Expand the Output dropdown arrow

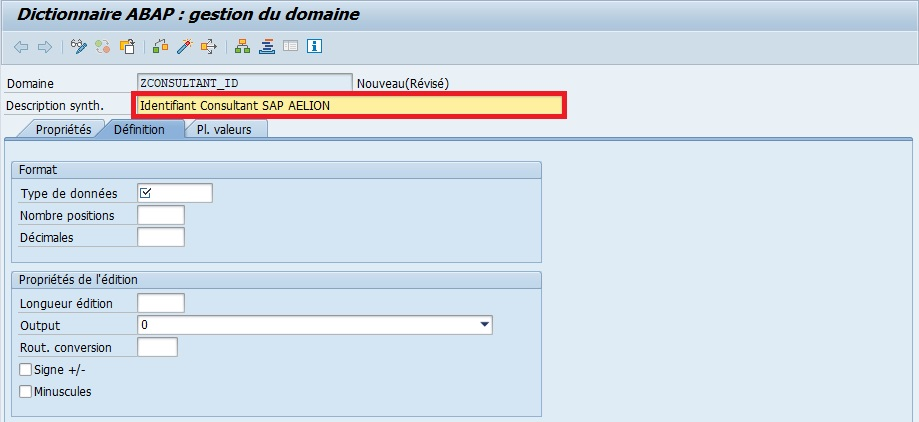[x=485, y=325]
